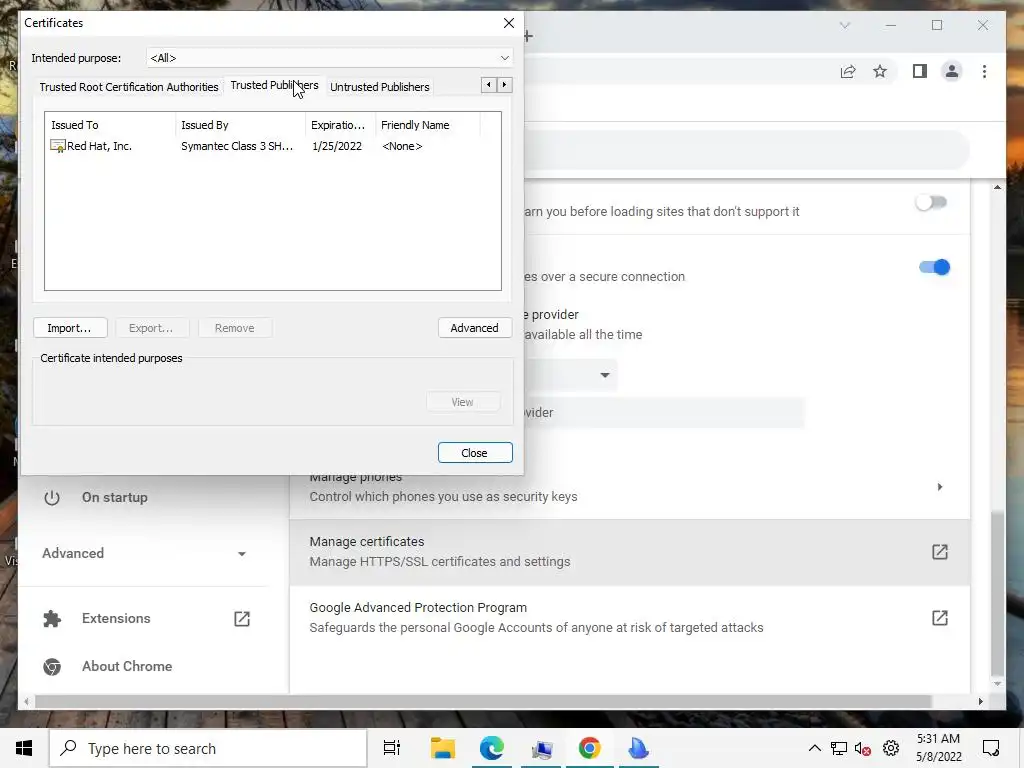Screen dimensions: 1024x768
Task: Click the Windows search box
Action: click(208, 748)
